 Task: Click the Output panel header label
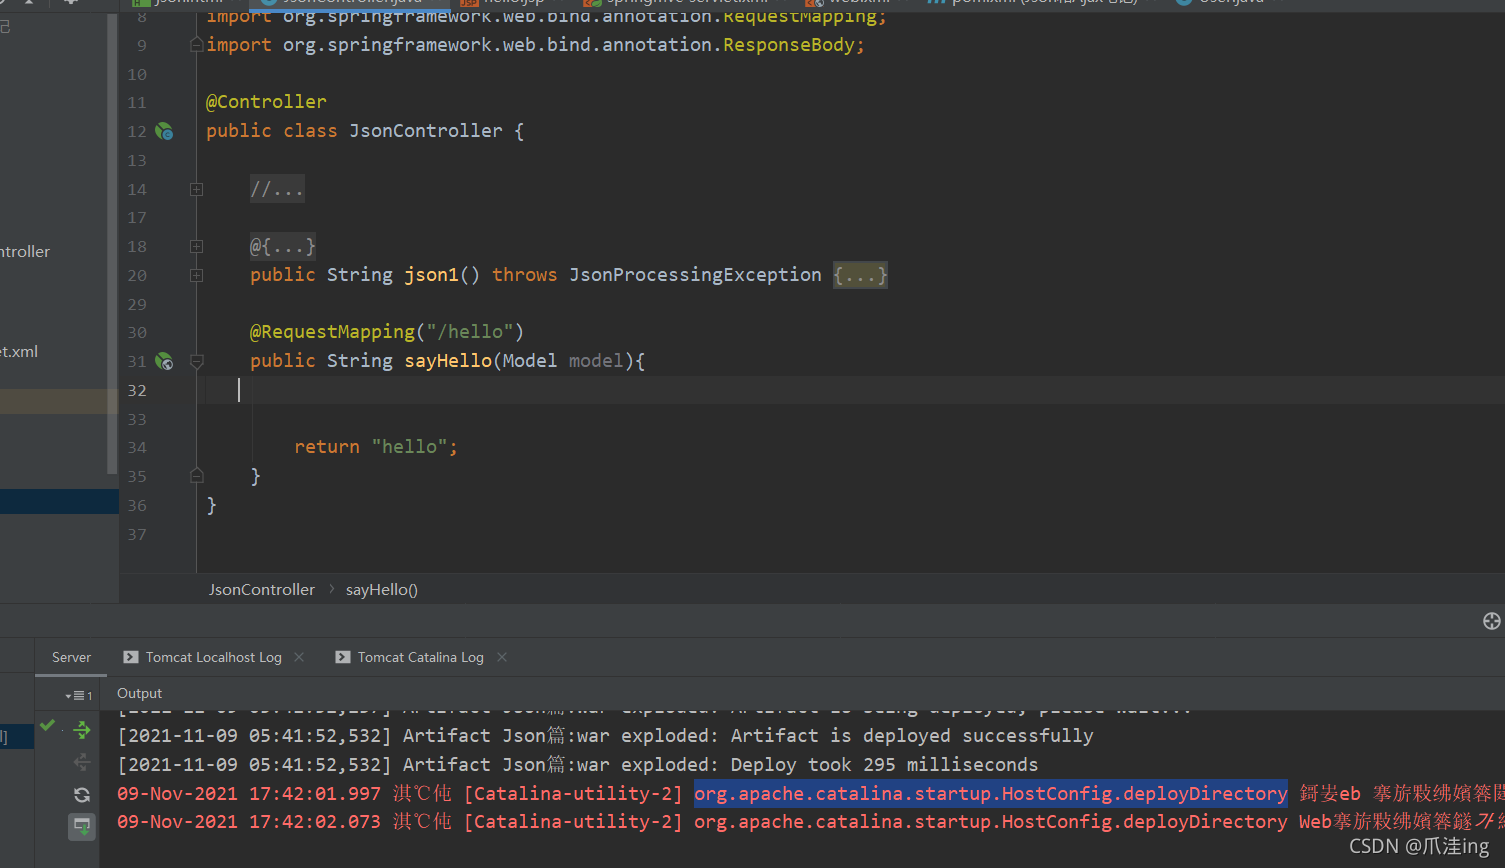tap(139, 693)
